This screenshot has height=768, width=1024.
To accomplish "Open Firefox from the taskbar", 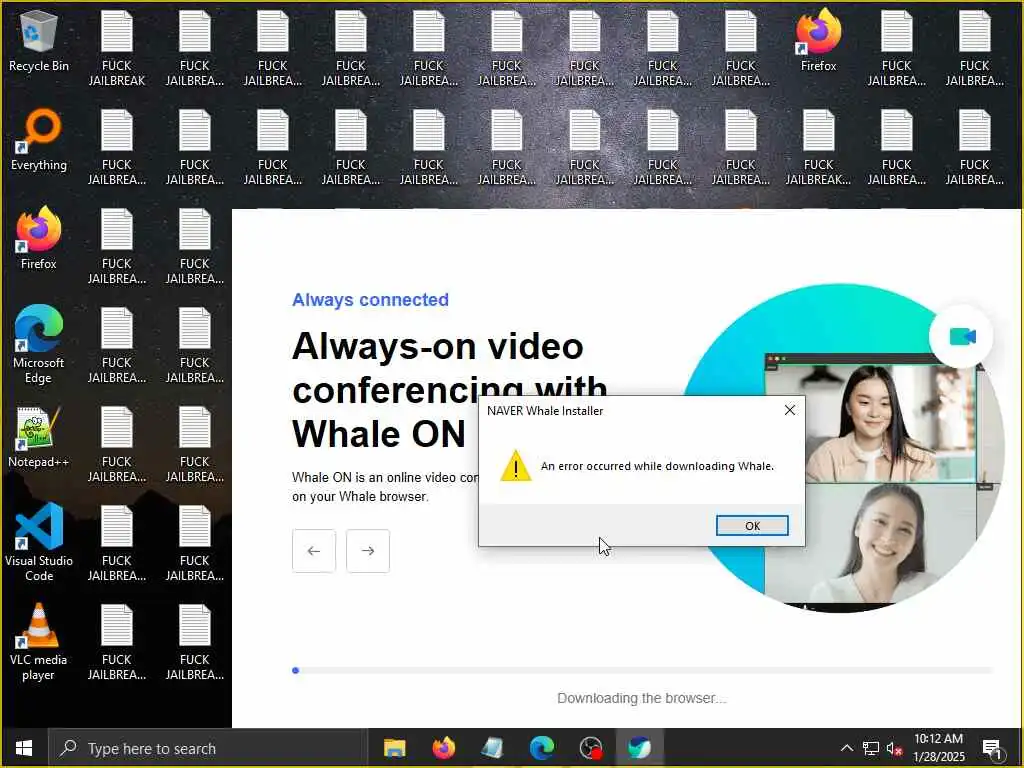I will pos(444,748).
